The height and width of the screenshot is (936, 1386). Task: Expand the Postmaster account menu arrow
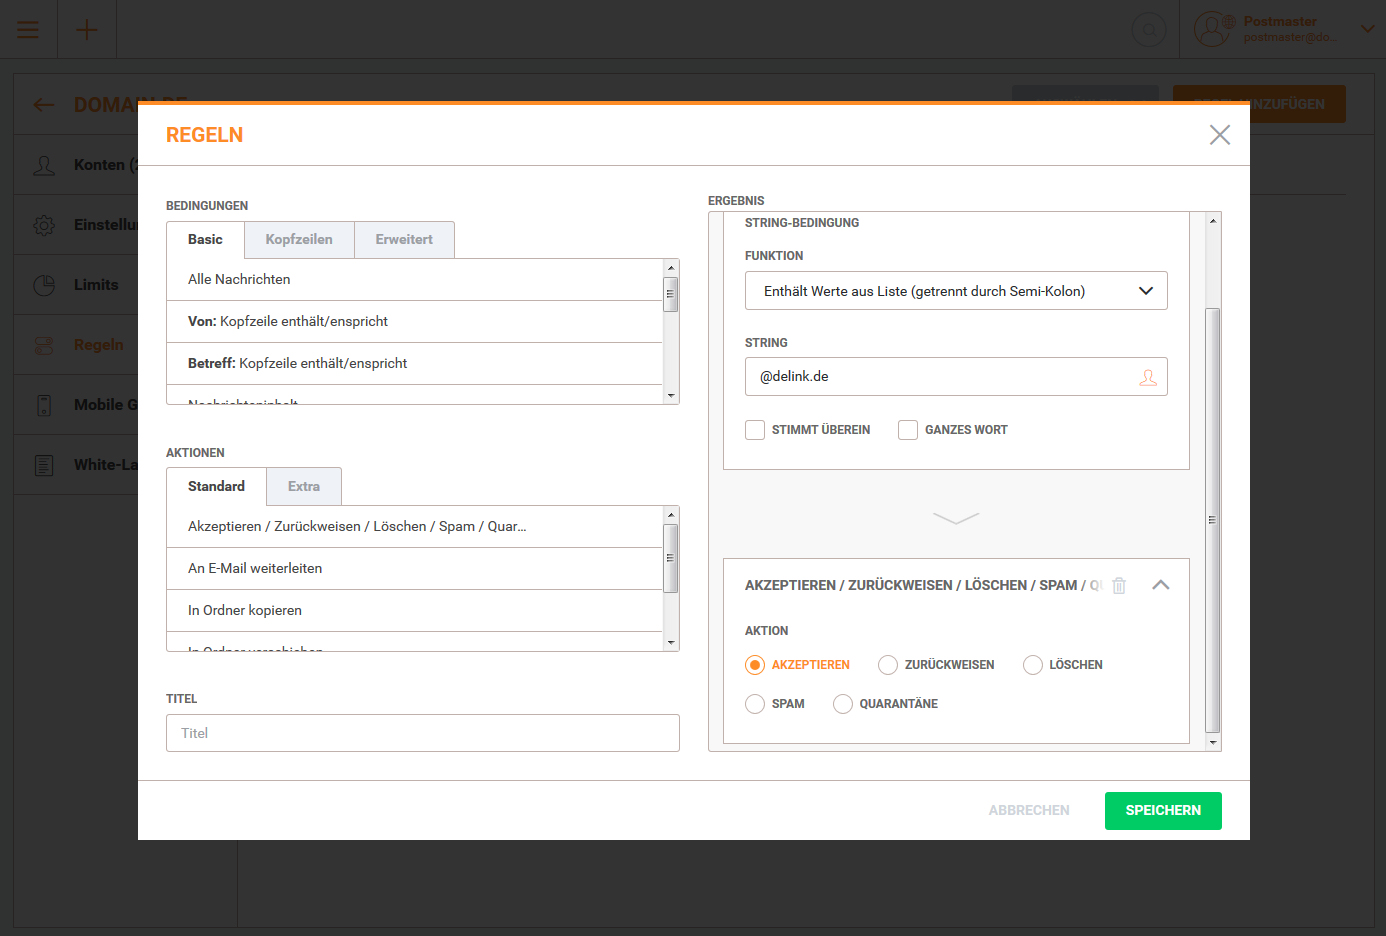(1367, 29)
